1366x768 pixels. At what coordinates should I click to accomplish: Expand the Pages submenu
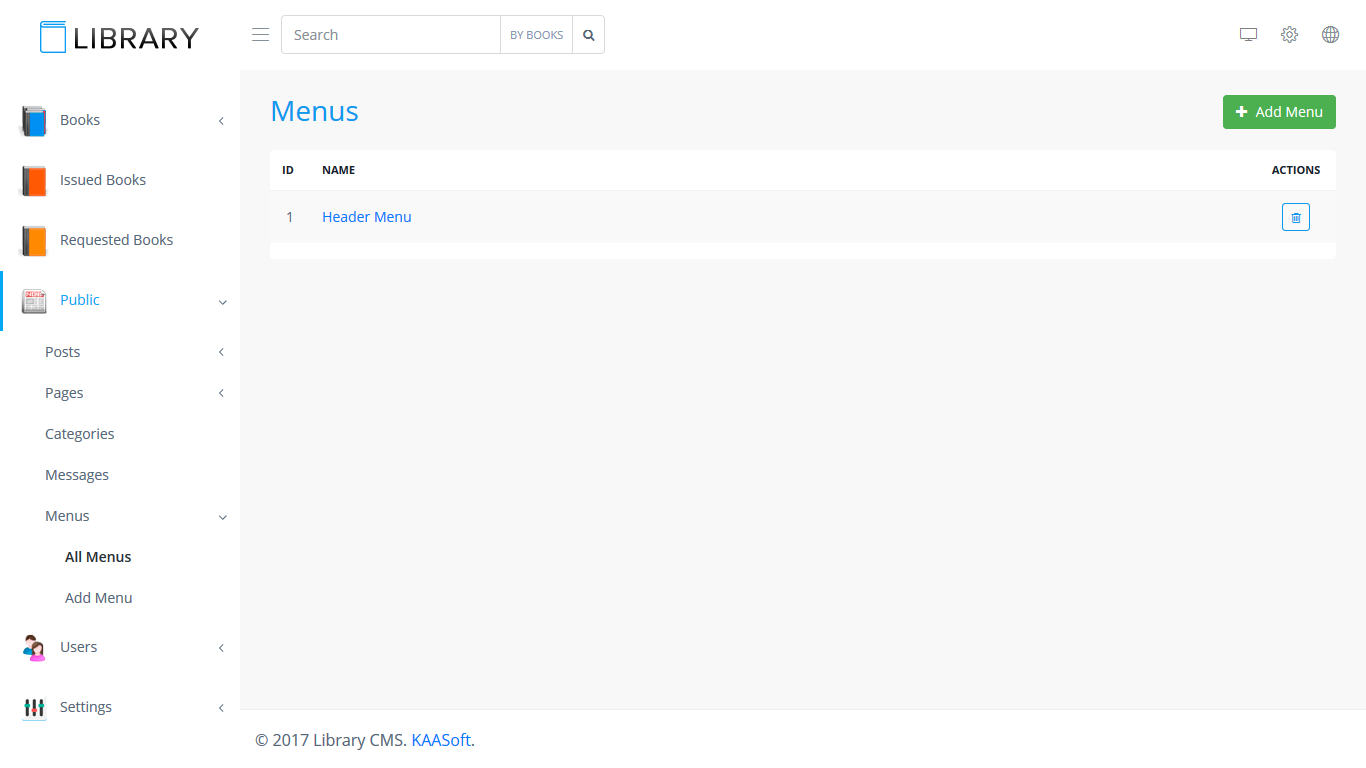(65, 393)
